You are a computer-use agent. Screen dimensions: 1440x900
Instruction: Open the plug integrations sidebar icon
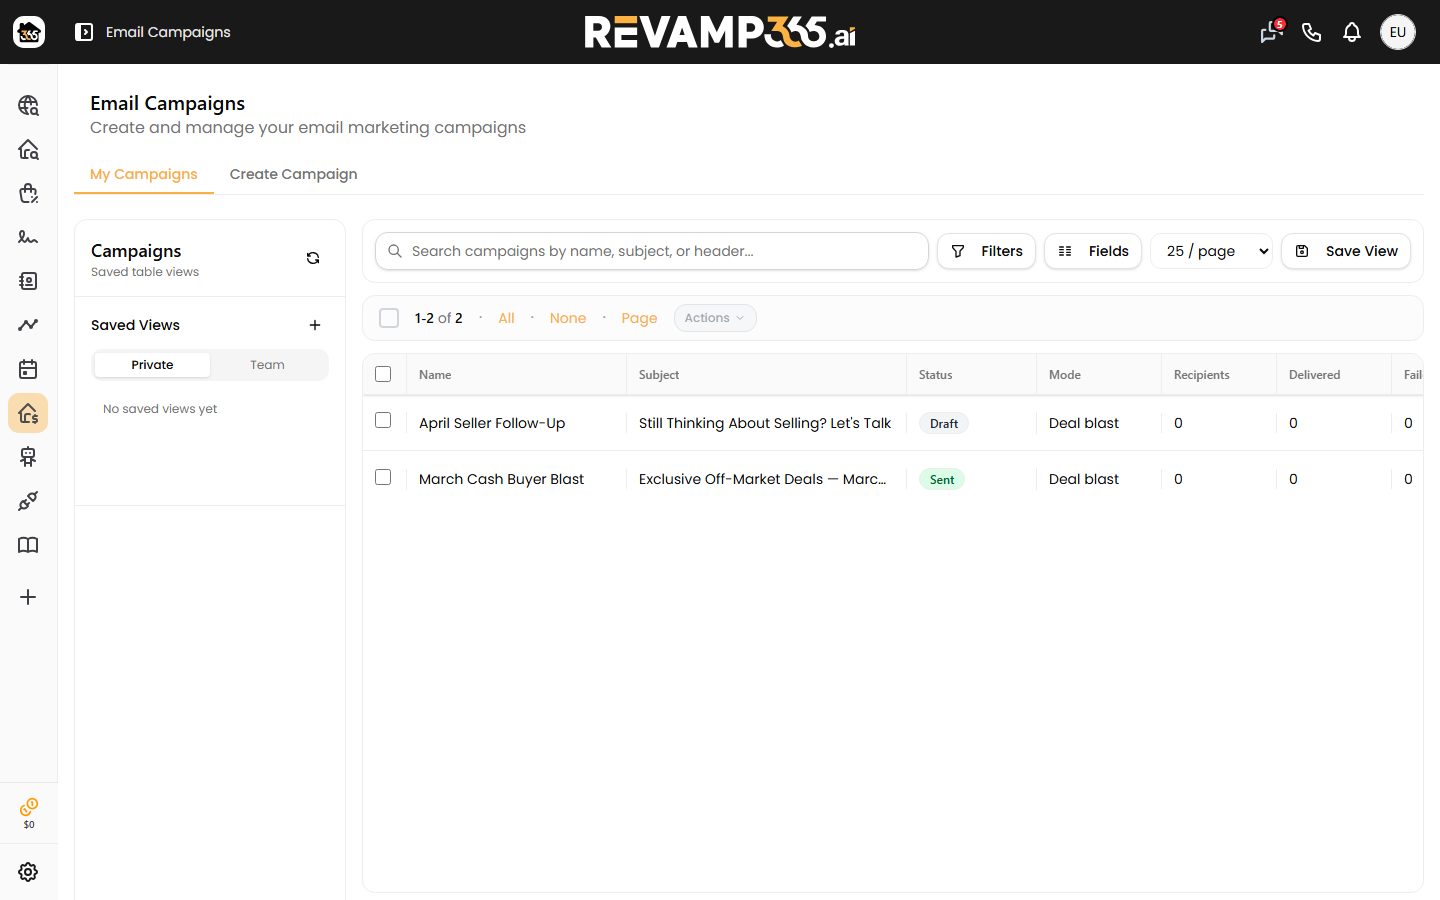28,501
